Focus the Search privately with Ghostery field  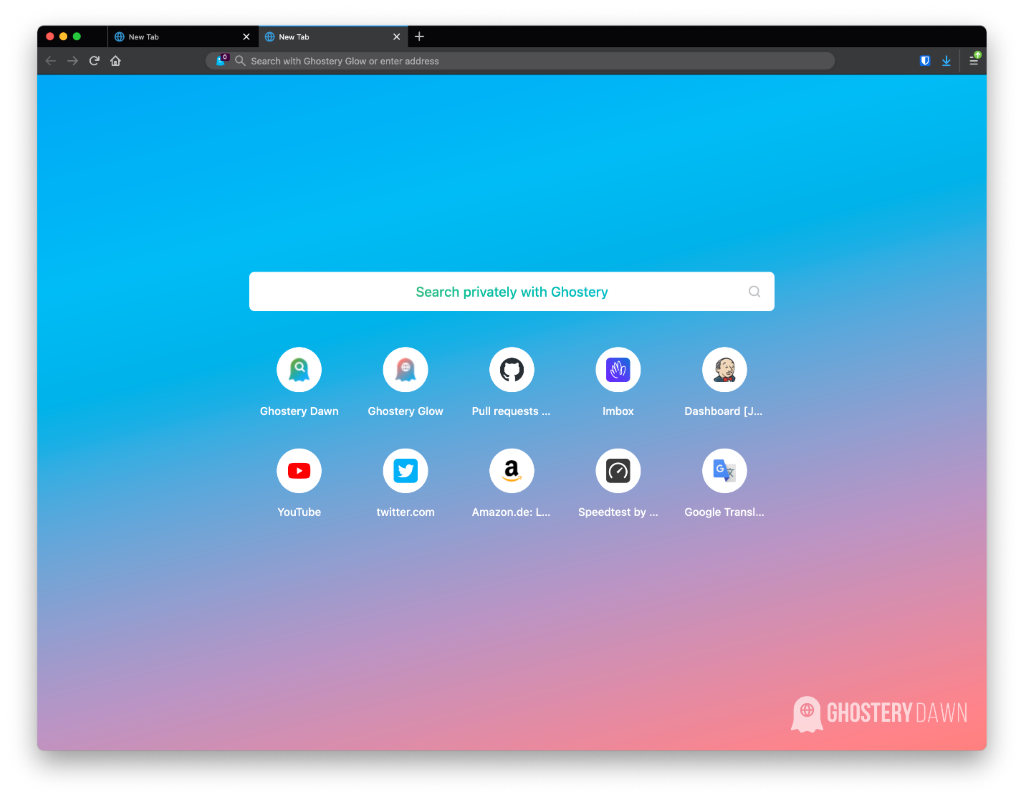point(512,291)
